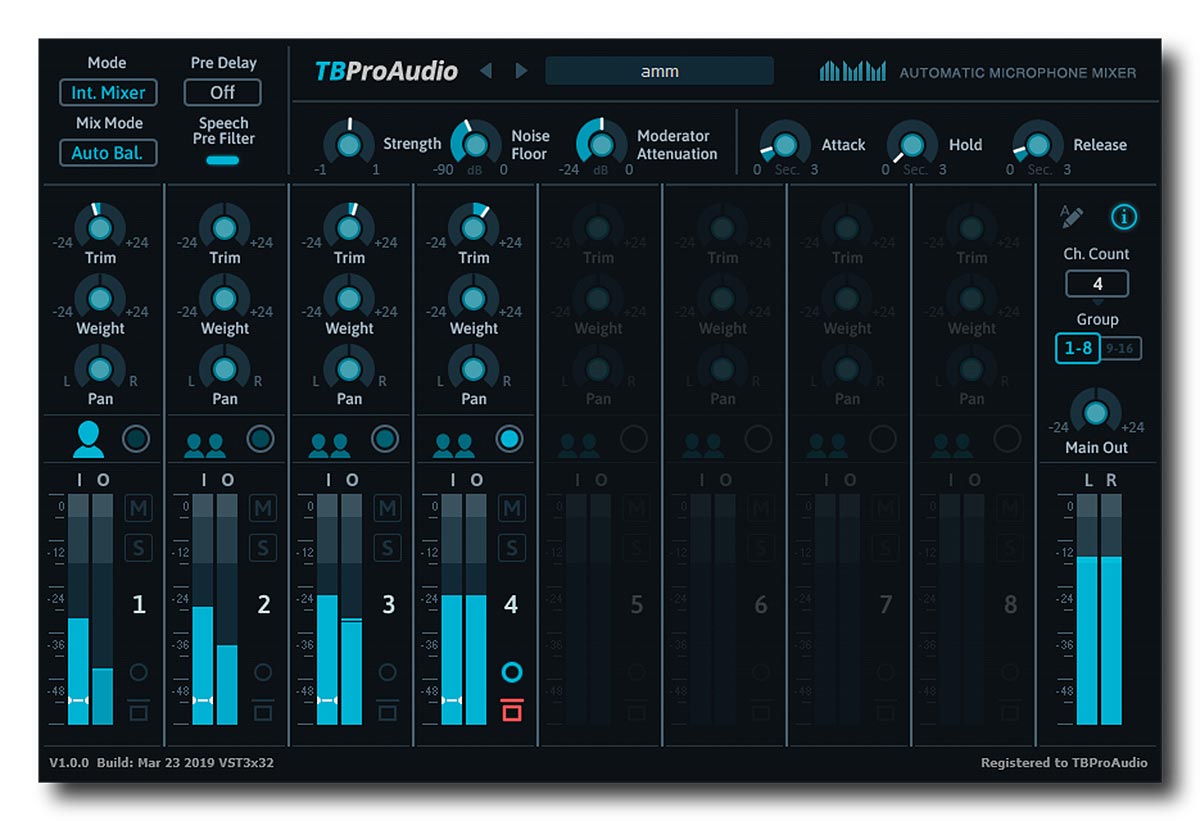This screenshot has width=1200, height=821.
Task: Click channel 4 two-person icon
Action: pos(453,444)
